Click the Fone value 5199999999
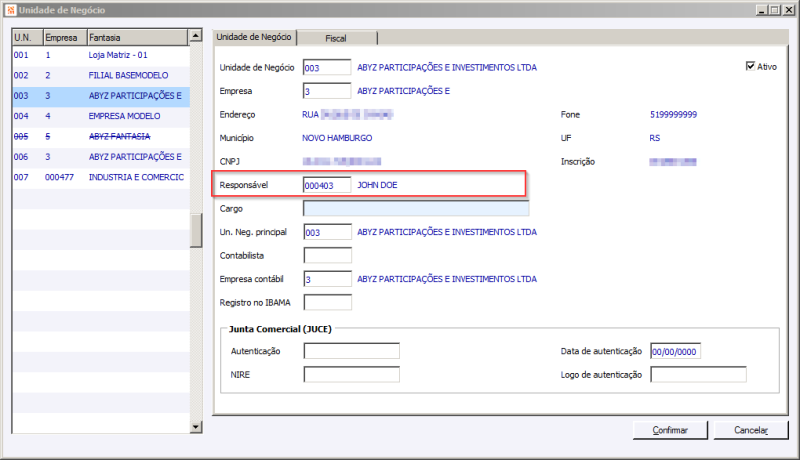Viewport: 800px width, 460px height. (x=673, y=115)
